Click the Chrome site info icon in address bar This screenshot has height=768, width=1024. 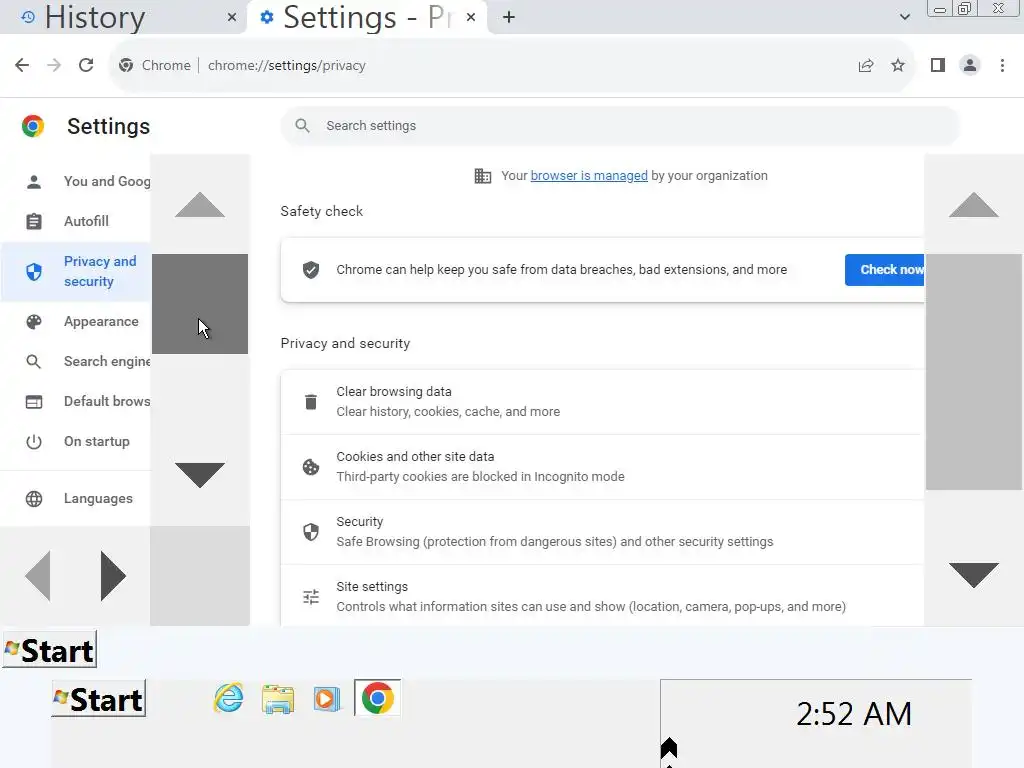(126, 65)
